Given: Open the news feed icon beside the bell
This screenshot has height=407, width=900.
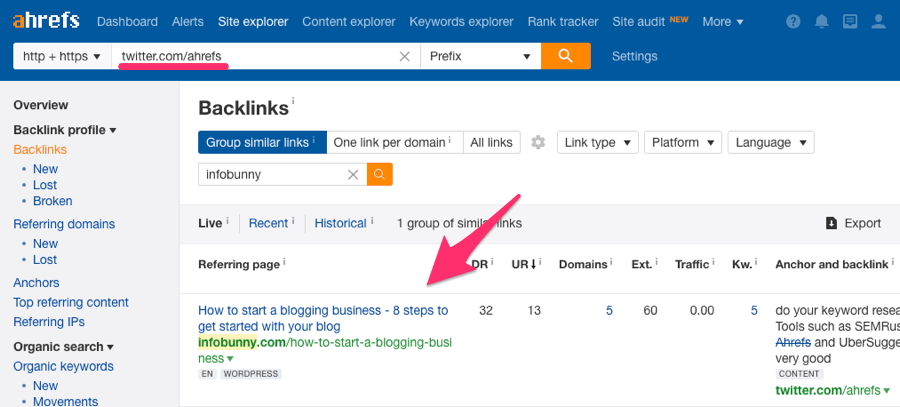Looking at the screenshot, I should coord(850,22).
